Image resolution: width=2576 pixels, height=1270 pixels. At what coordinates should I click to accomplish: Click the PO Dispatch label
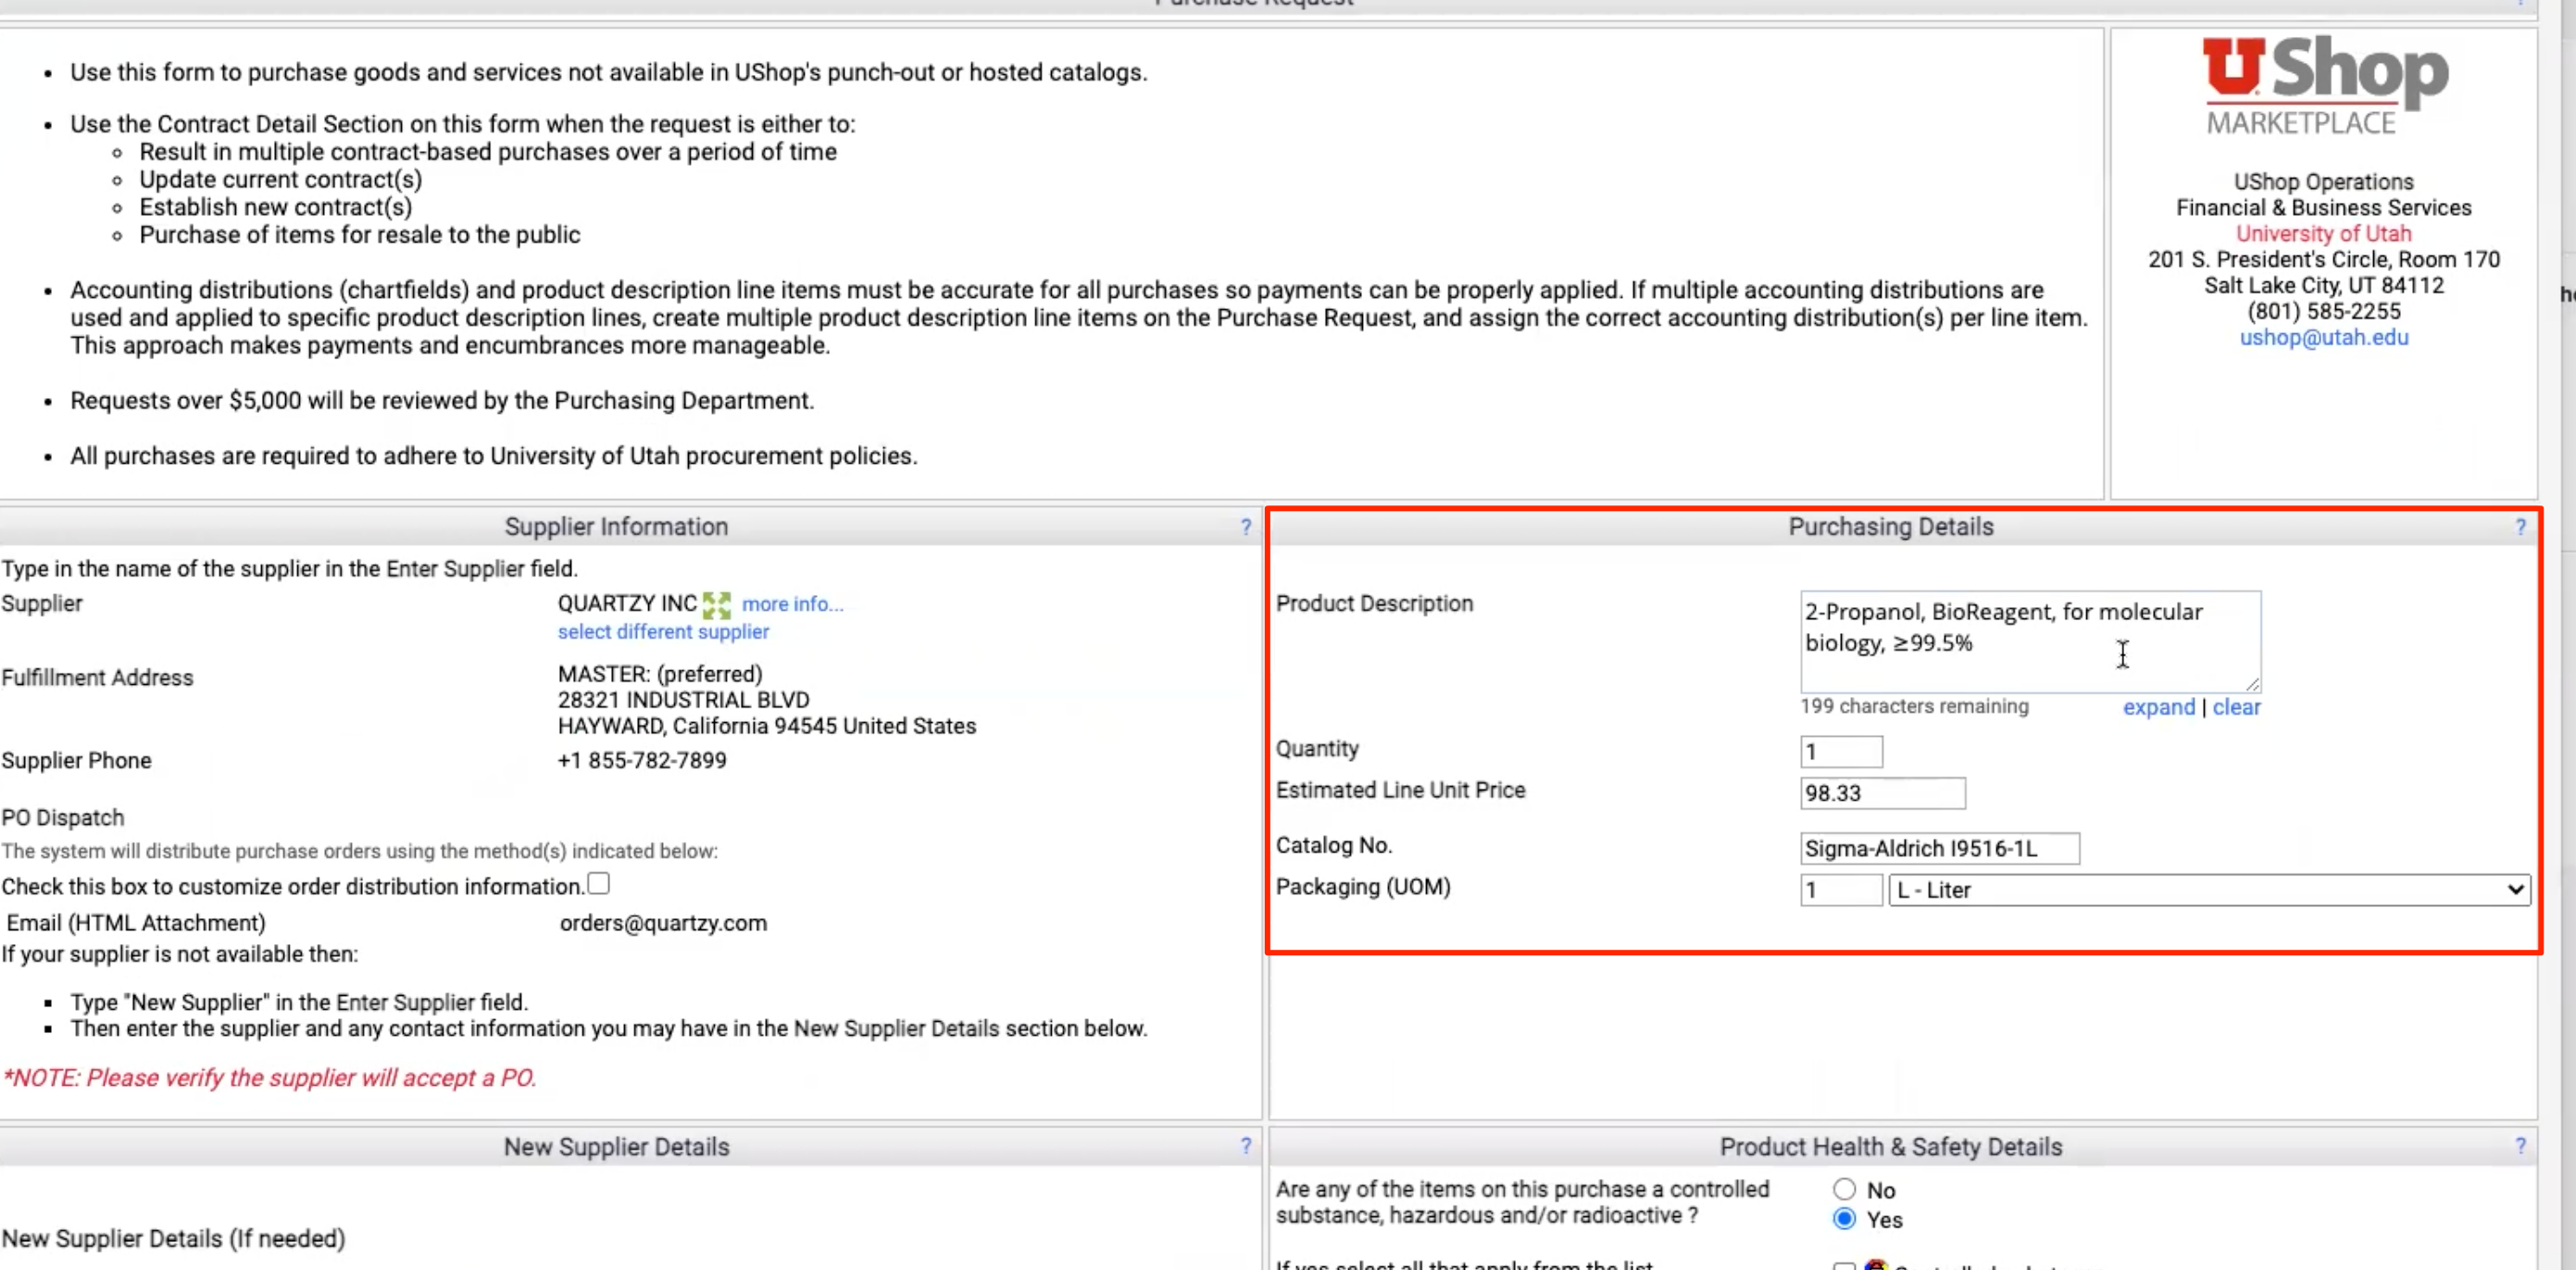point(63,818)
